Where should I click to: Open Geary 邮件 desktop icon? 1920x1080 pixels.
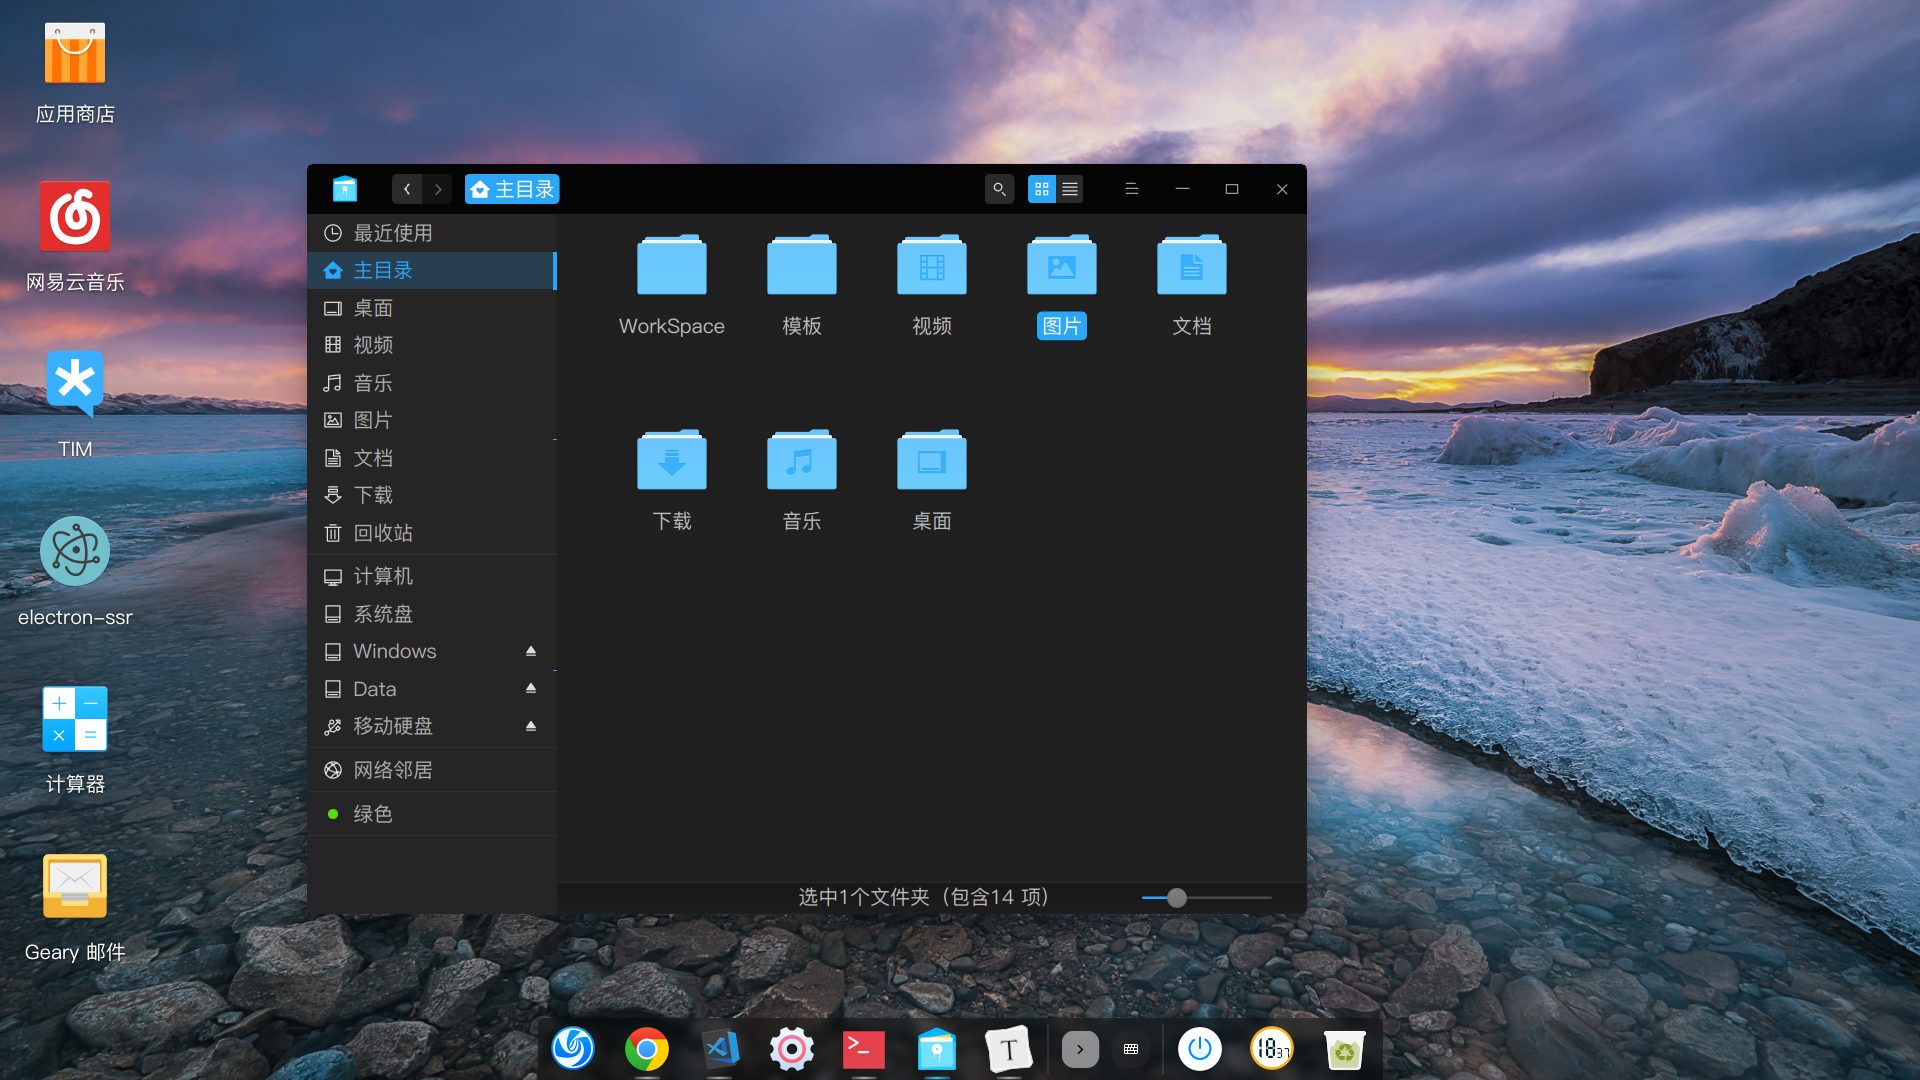point(75,908)
